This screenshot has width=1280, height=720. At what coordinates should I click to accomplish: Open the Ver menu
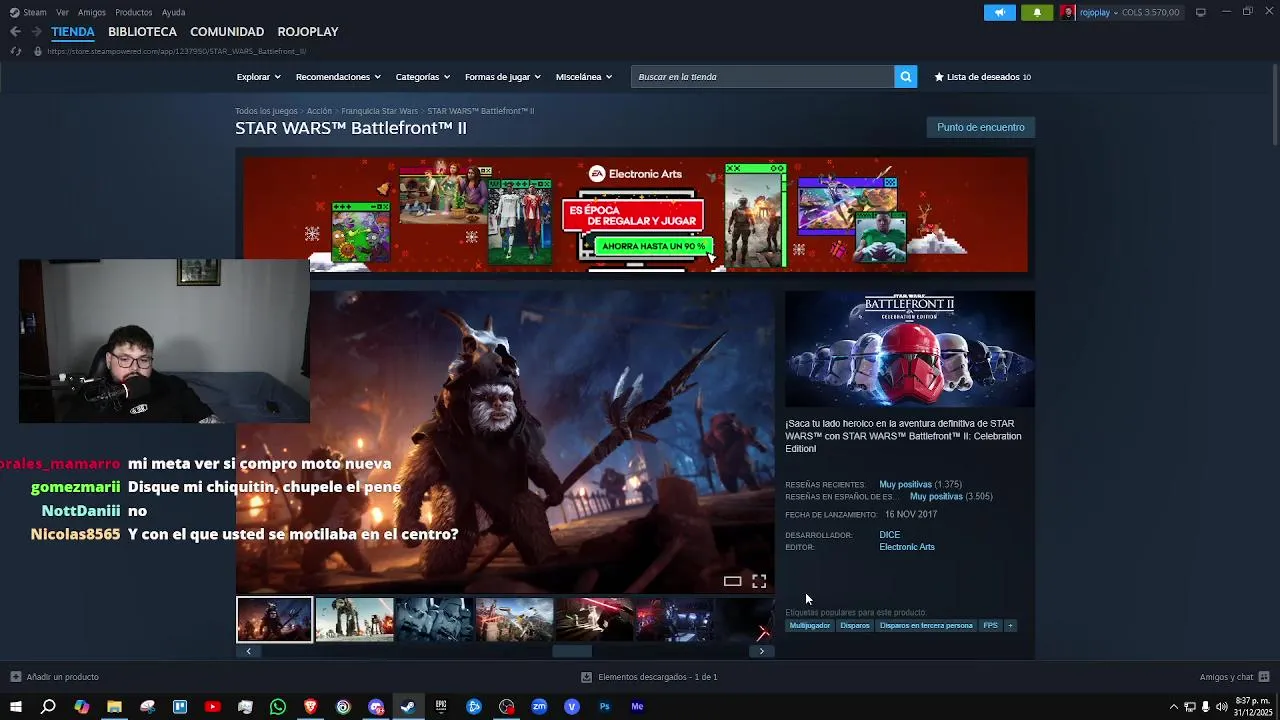pyautogui.click(x=63, y=12)
